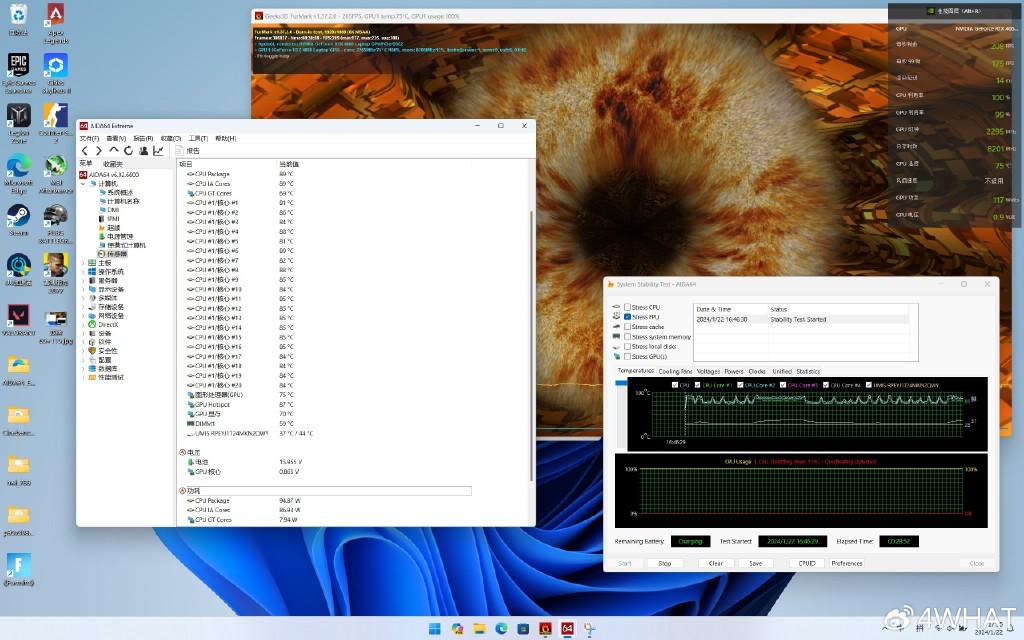Uncheck the Stress FPU checkbox
Screen dimensions: 1024x640
[627, 317]
